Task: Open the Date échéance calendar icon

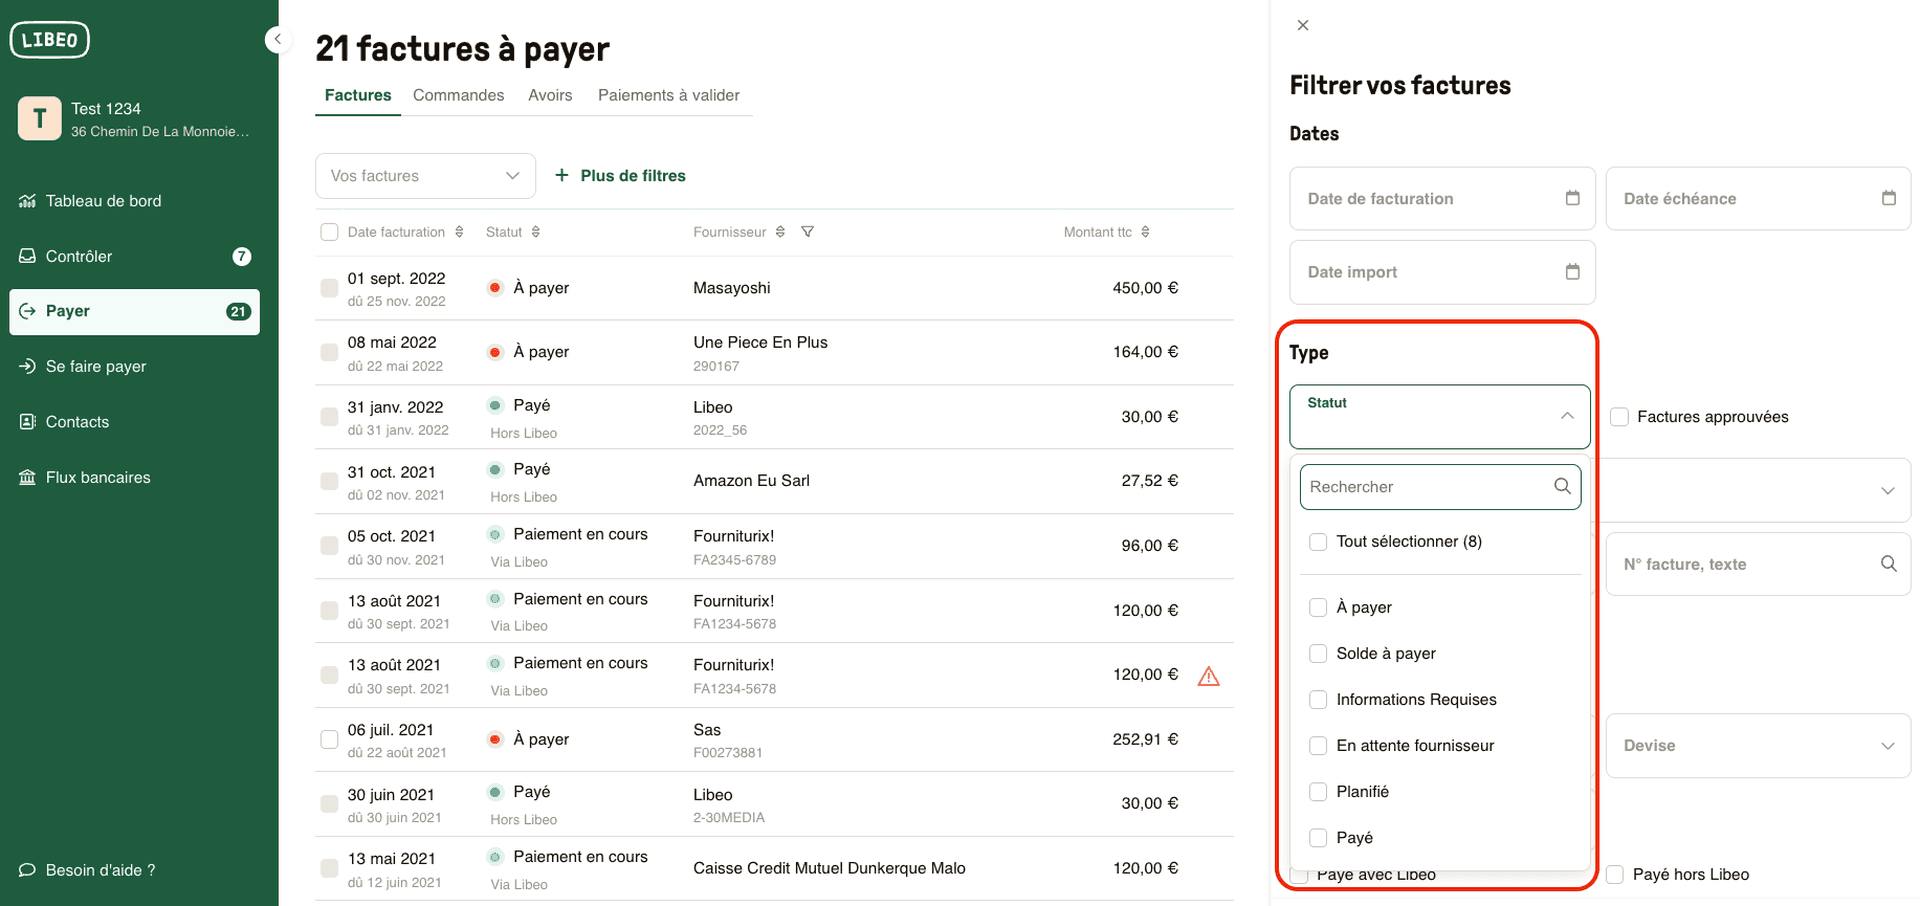Action: tap(1888, 198)
